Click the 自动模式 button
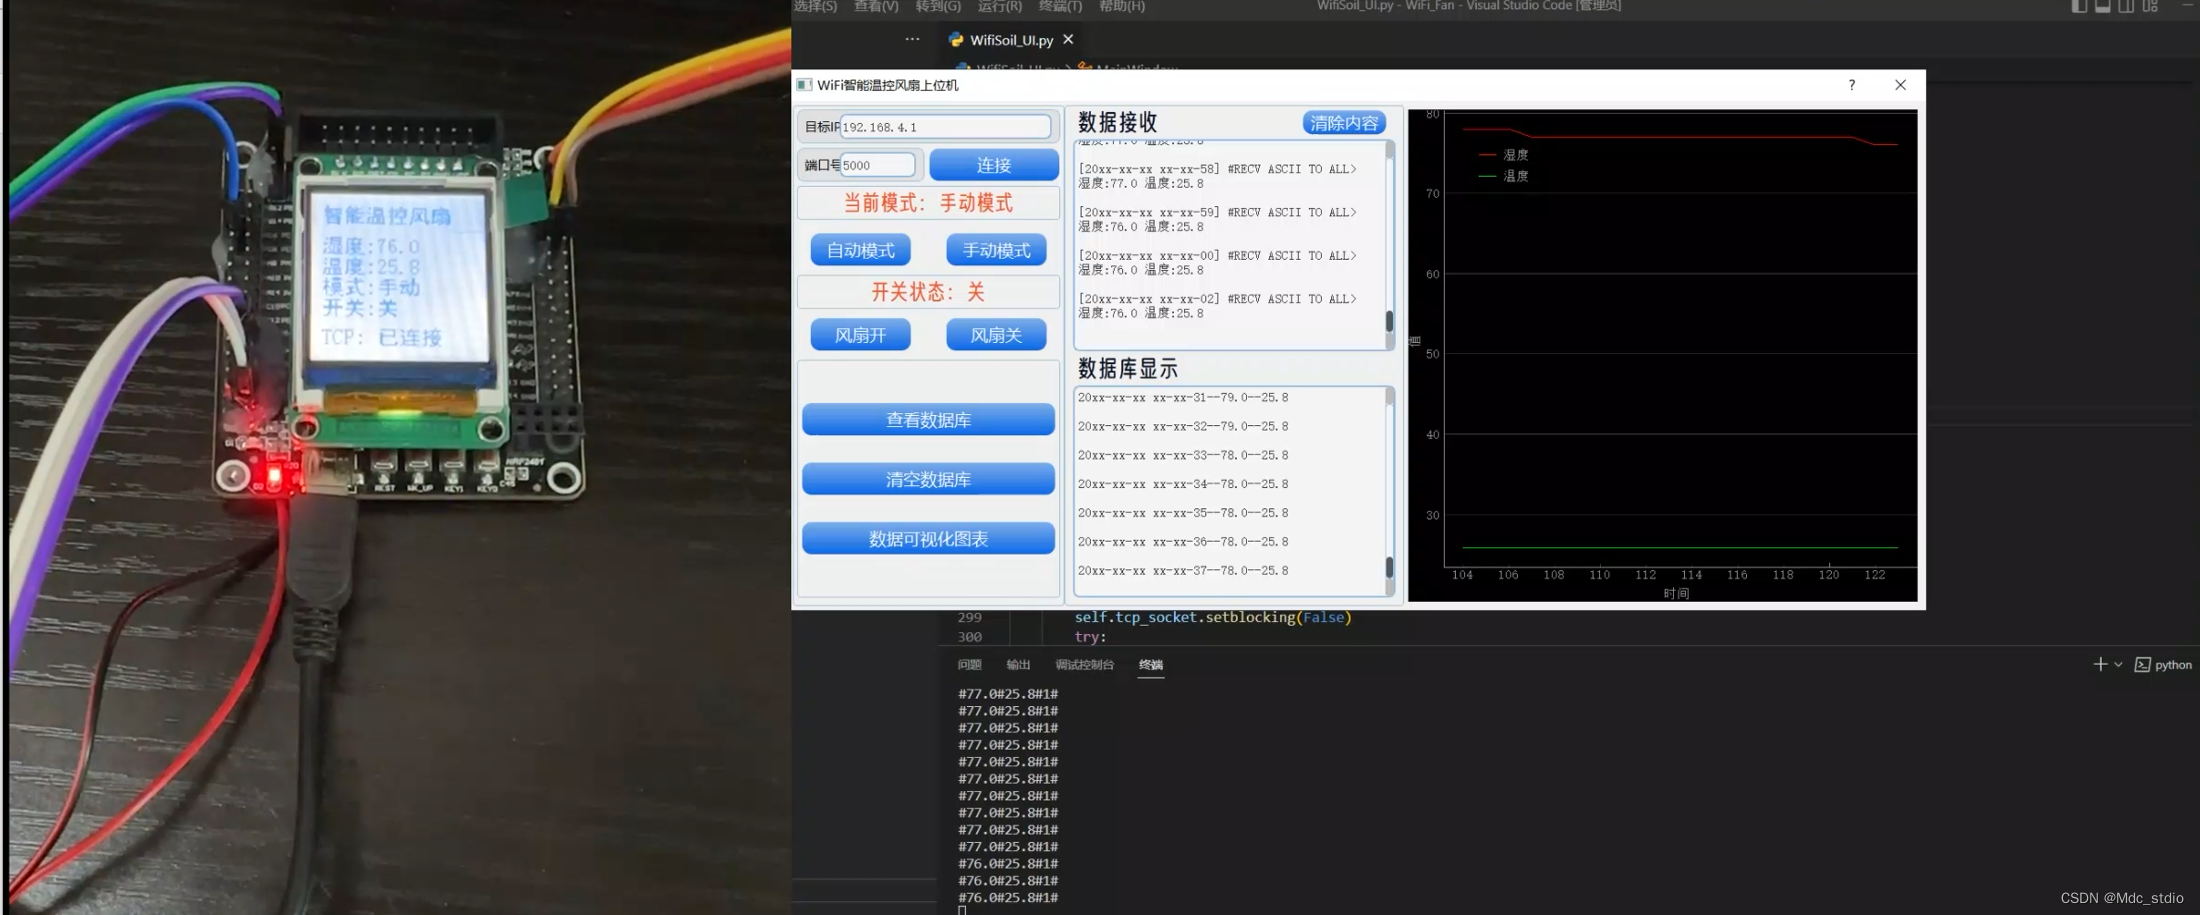Screen dimensions: 2200x915 coord(861,250)
